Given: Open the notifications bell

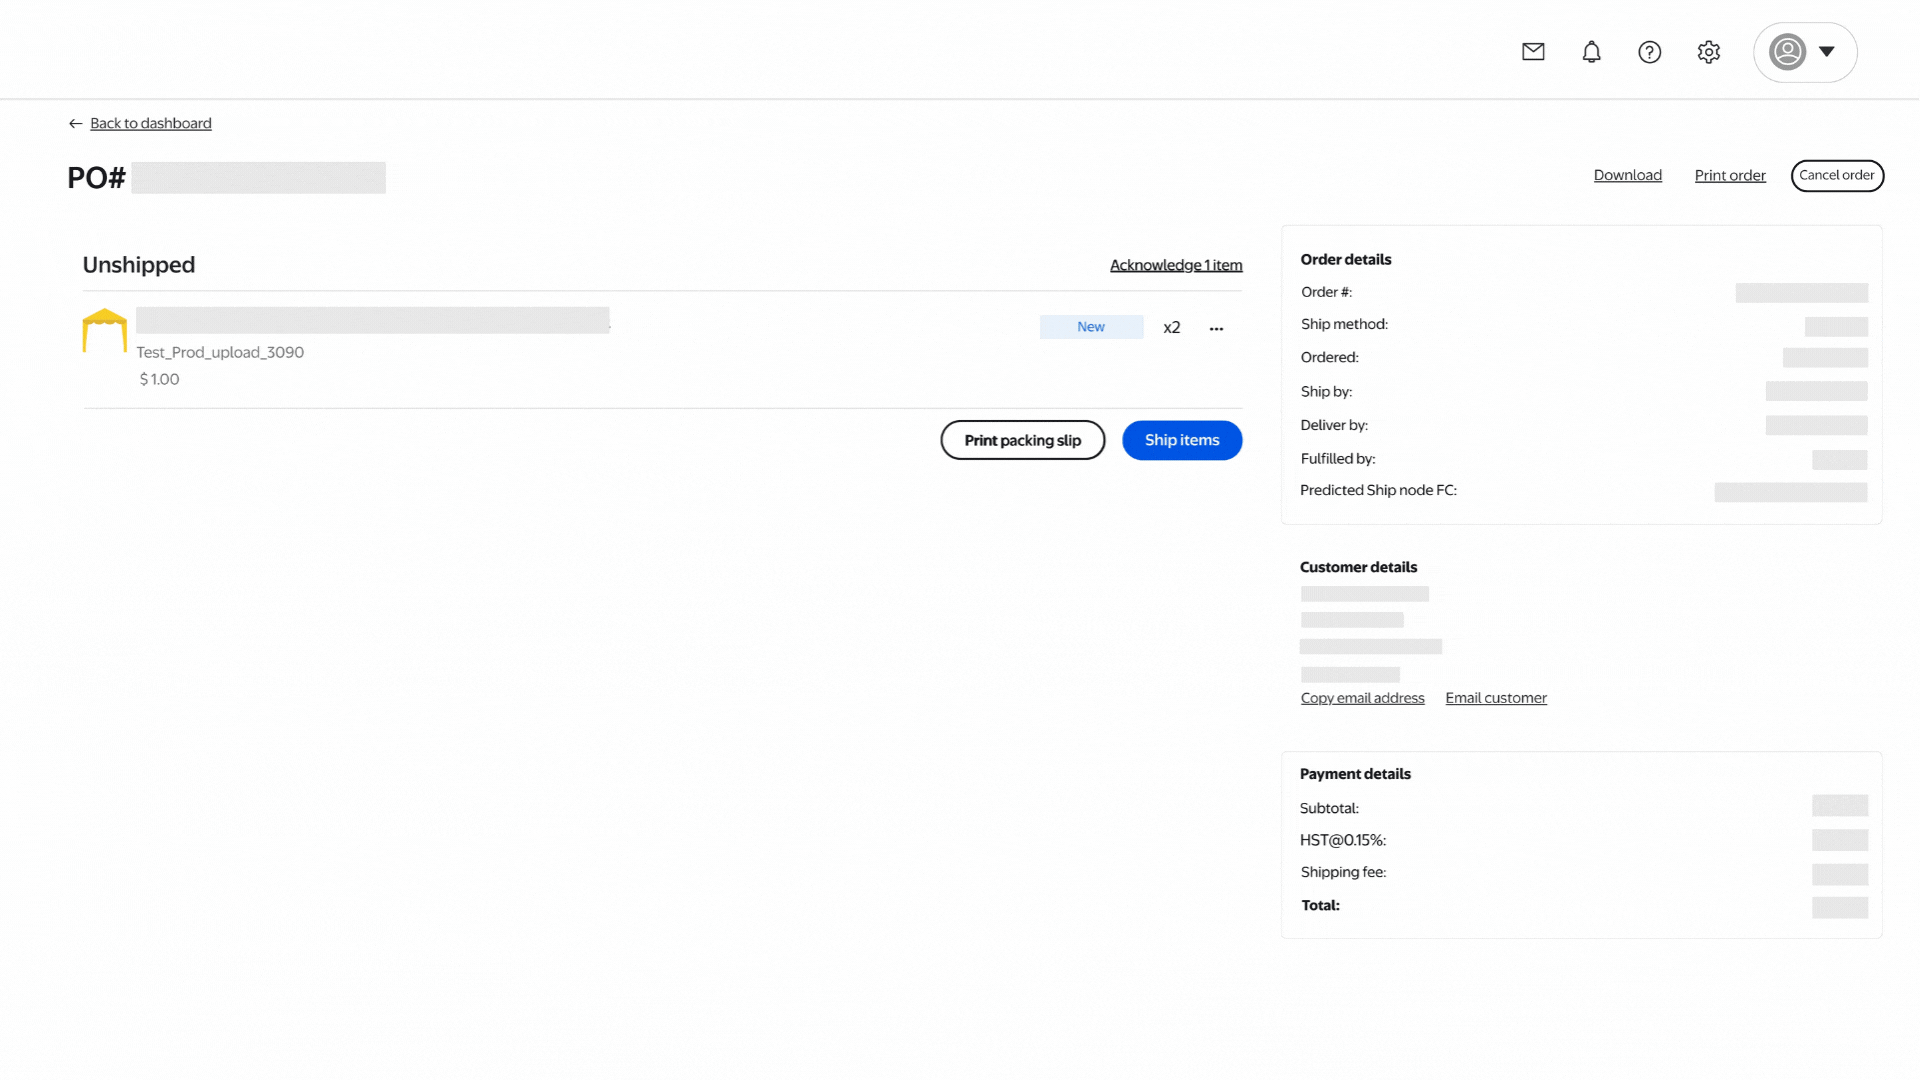Looking at the screenshot, I should click(x=1591, y=52).
